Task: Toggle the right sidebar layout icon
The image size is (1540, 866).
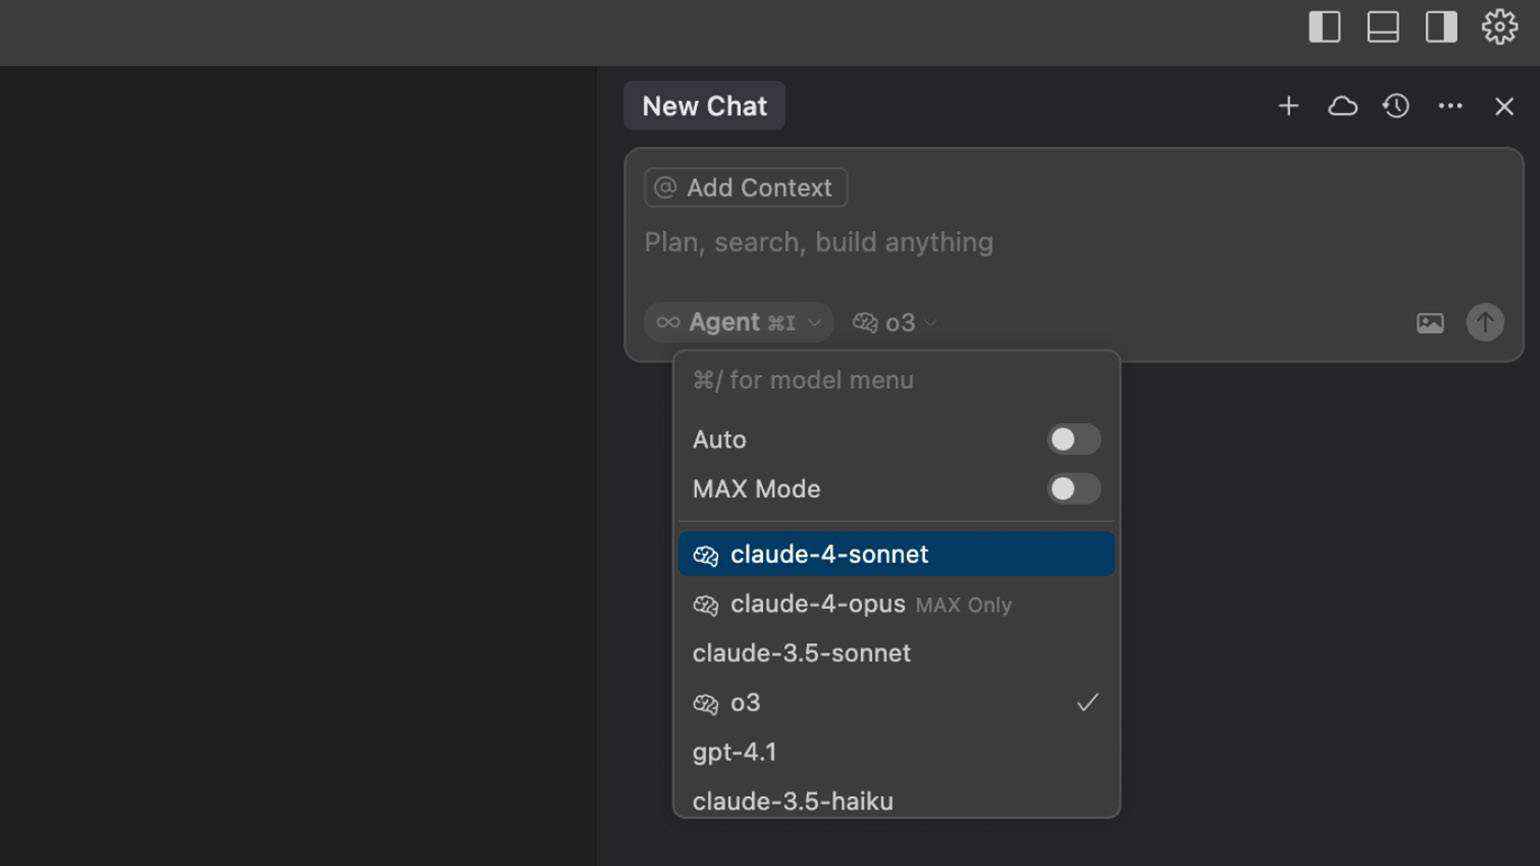Action: 1441,27
